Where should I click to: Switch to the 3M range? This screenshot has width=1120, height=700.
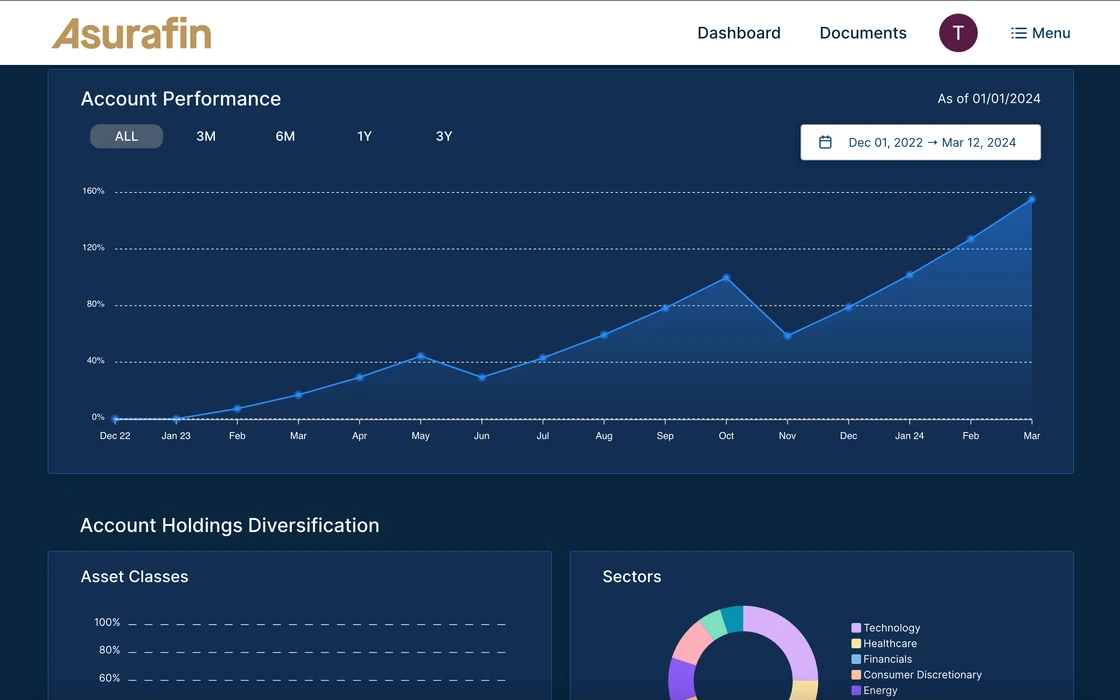[206, 136]
